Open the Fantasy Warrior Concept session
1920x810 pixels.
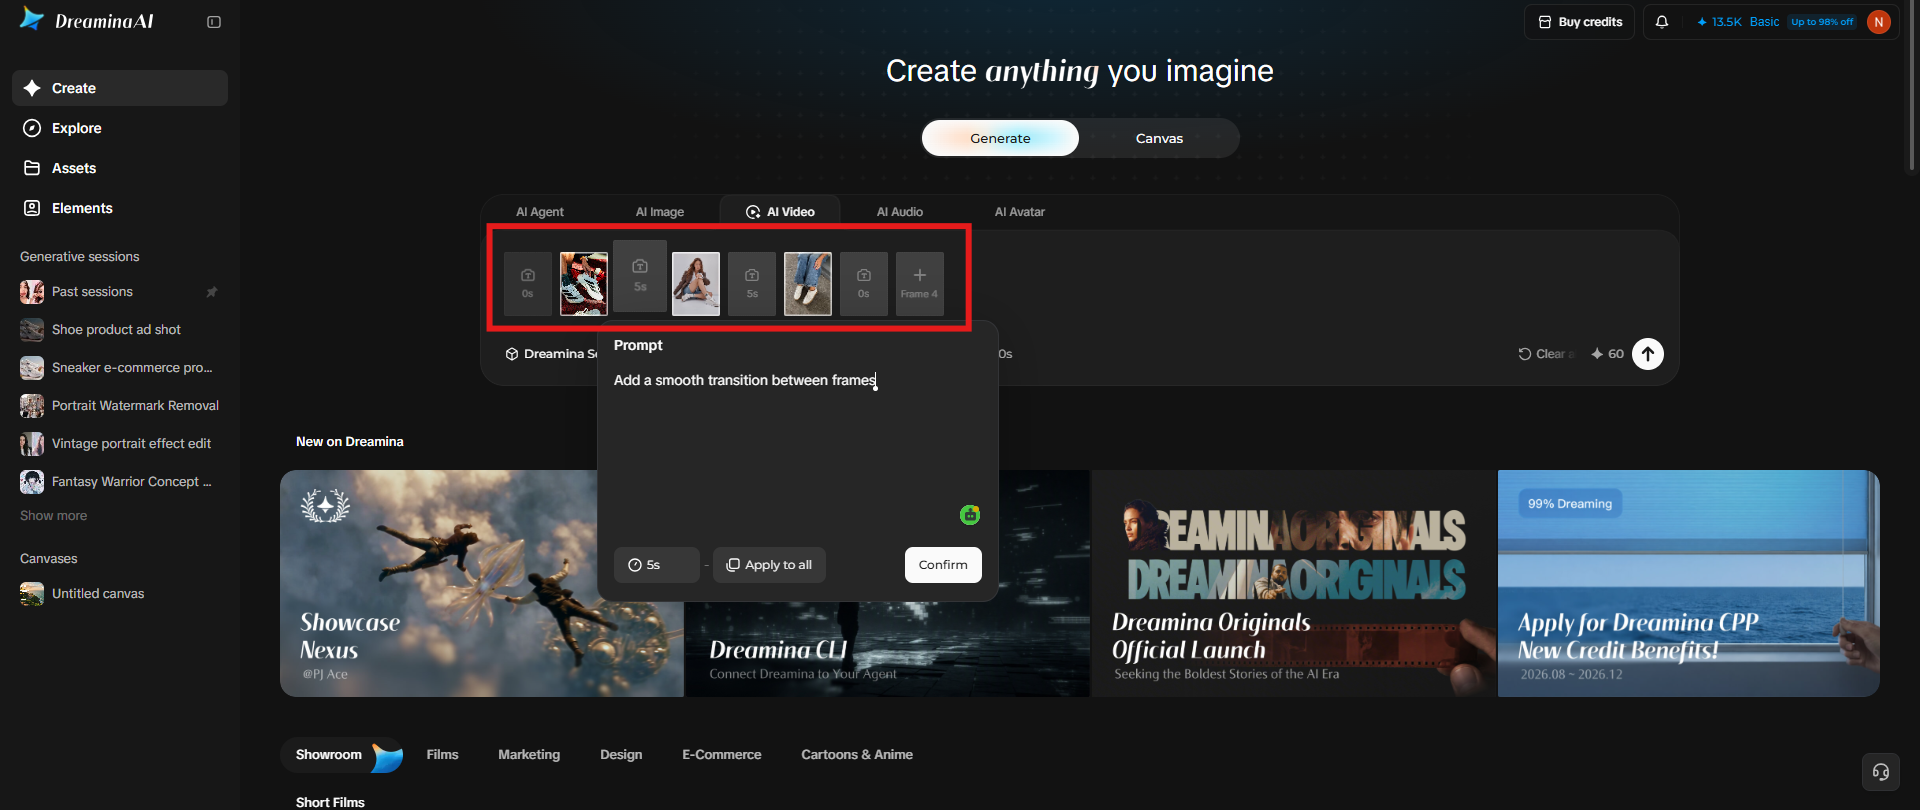click(x=120, y=482)
